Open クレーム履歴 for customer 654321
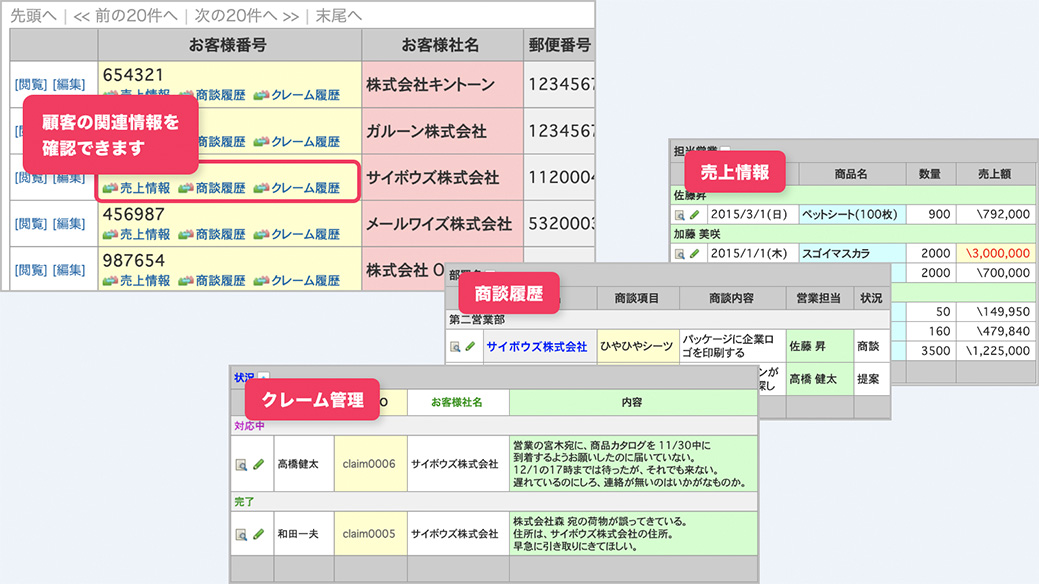 [306, 95]
